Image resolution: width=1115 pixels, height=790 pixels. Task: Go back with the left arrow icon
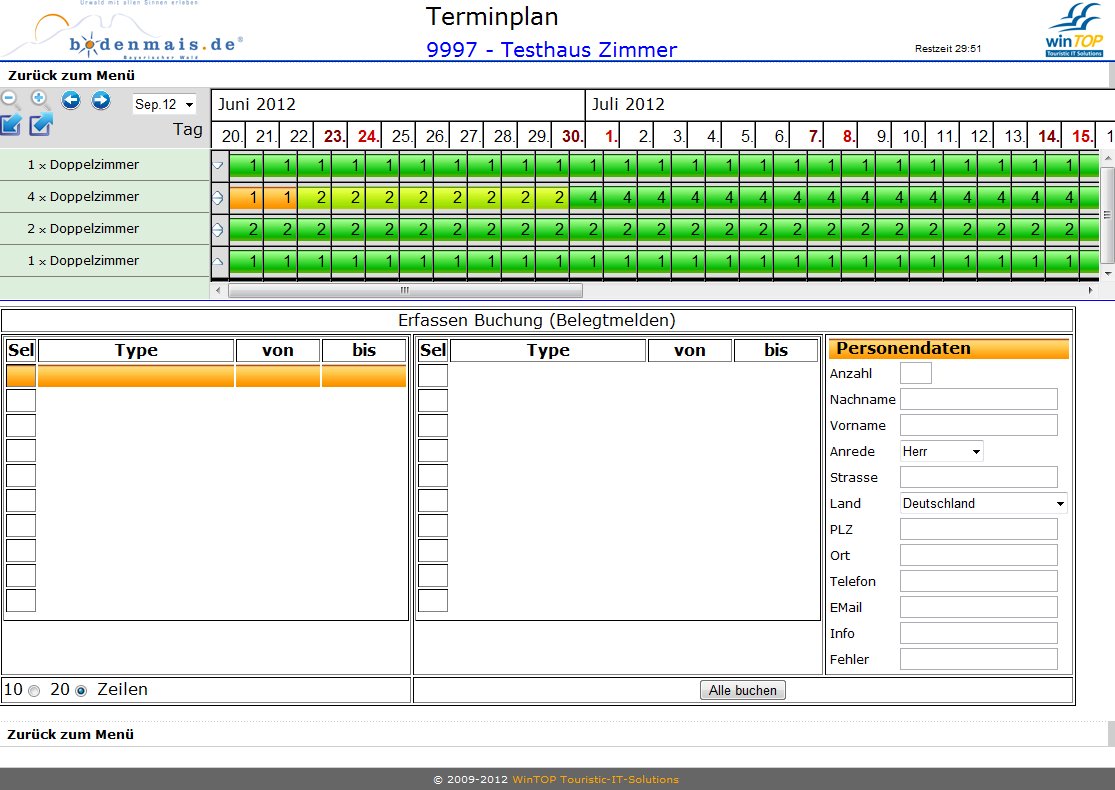pos(71,99)
